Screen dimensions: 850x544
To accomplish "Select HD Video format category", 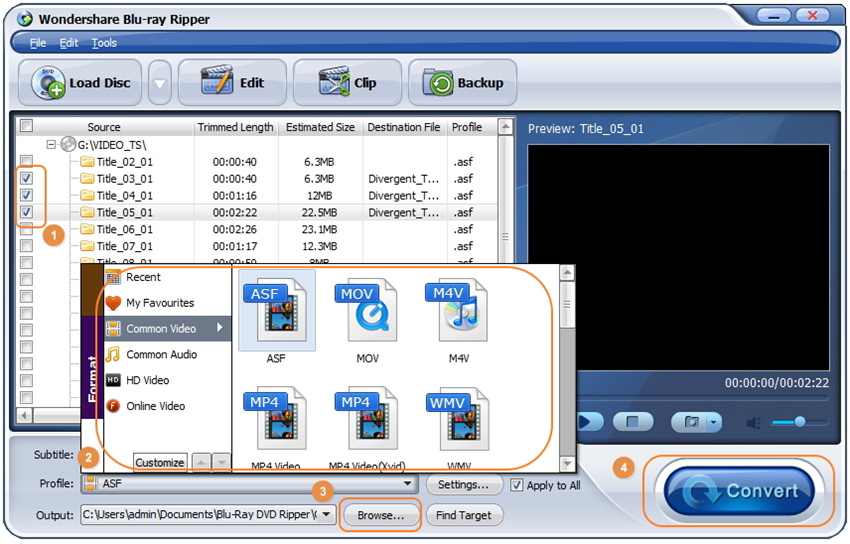I will pos(147,380).
